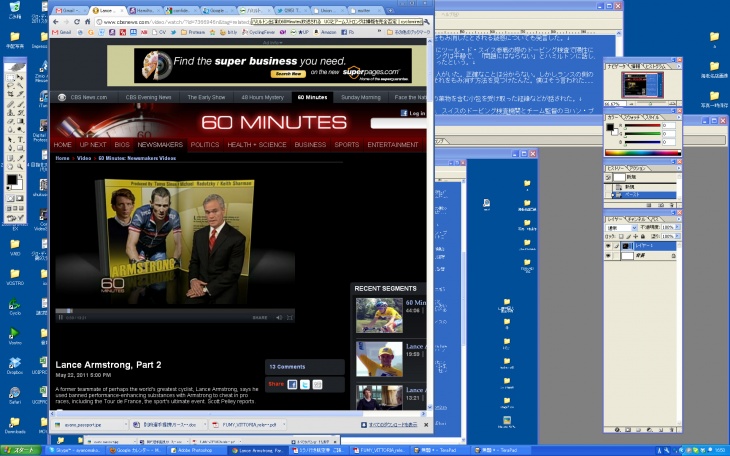Toggle visibility of the selected top layer
730x456 pixels.
coord(608,245)
